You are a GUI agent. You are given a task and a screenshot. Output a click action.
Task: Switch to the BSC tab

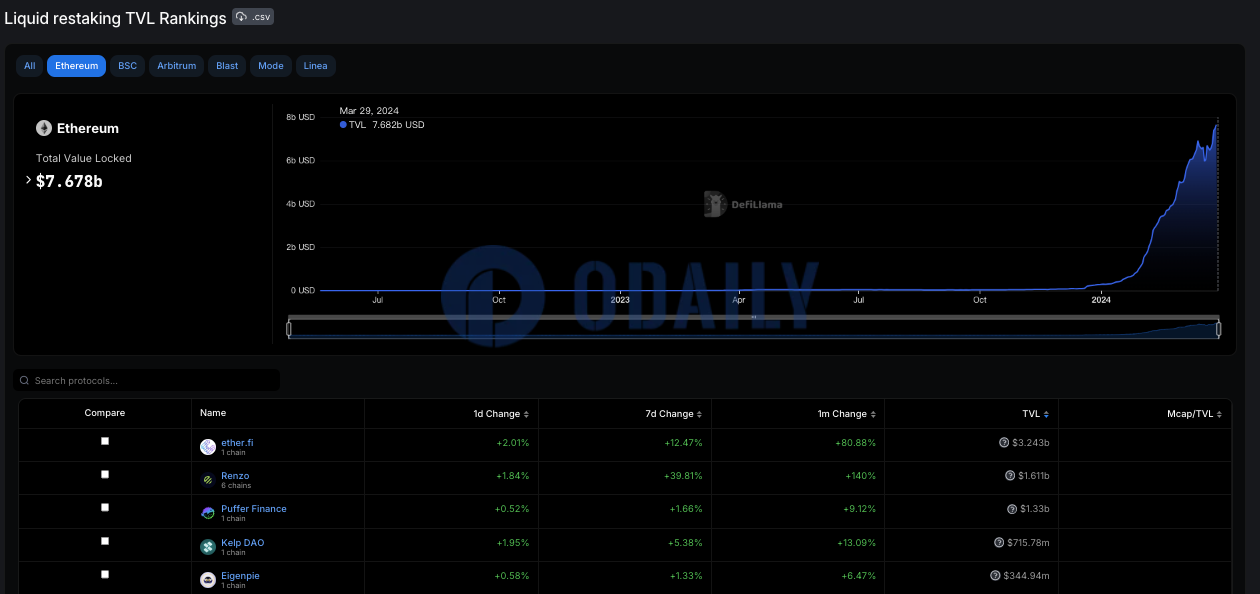click(x=127, y=66)
